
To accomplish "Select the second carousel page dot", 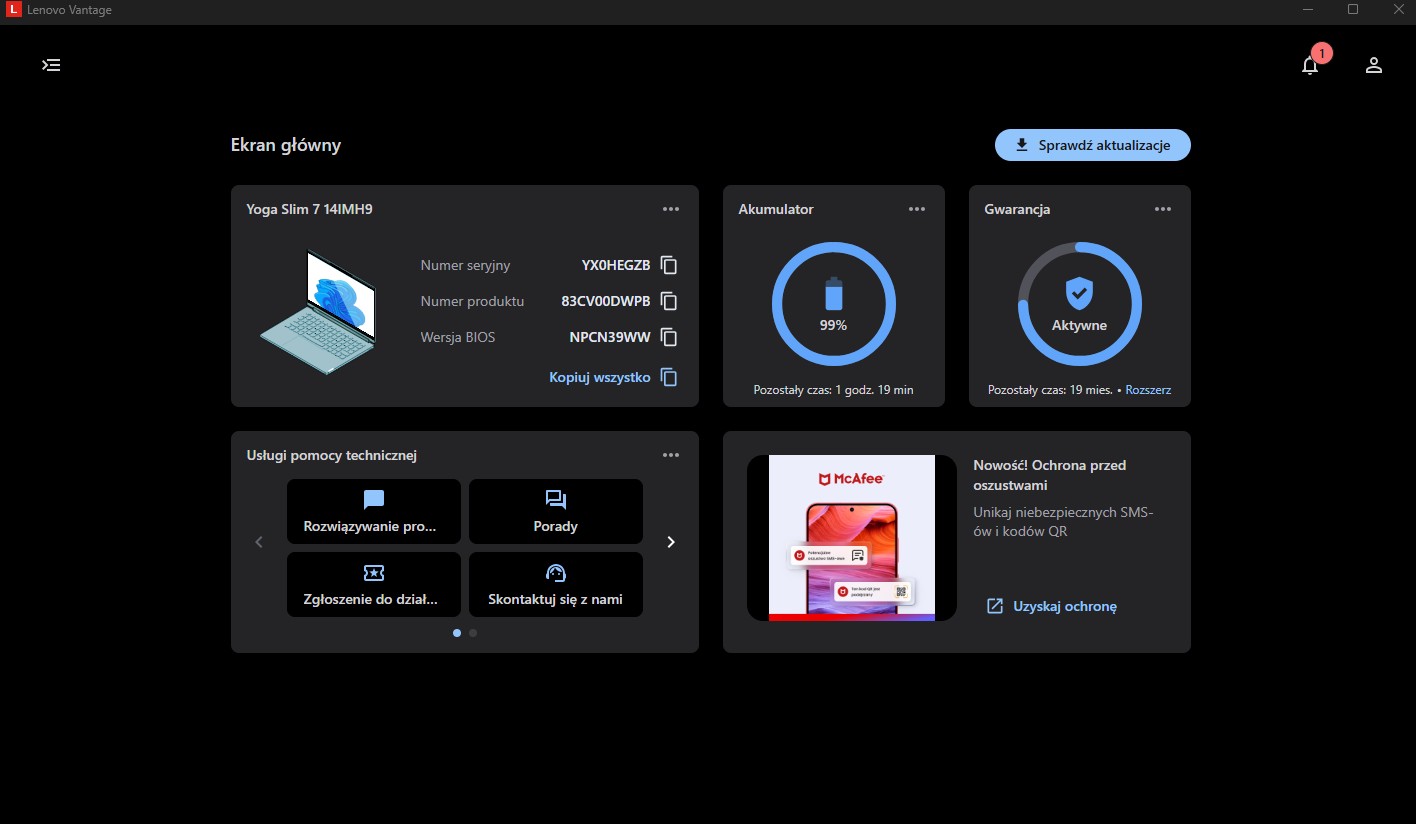I will click(473, 633).
